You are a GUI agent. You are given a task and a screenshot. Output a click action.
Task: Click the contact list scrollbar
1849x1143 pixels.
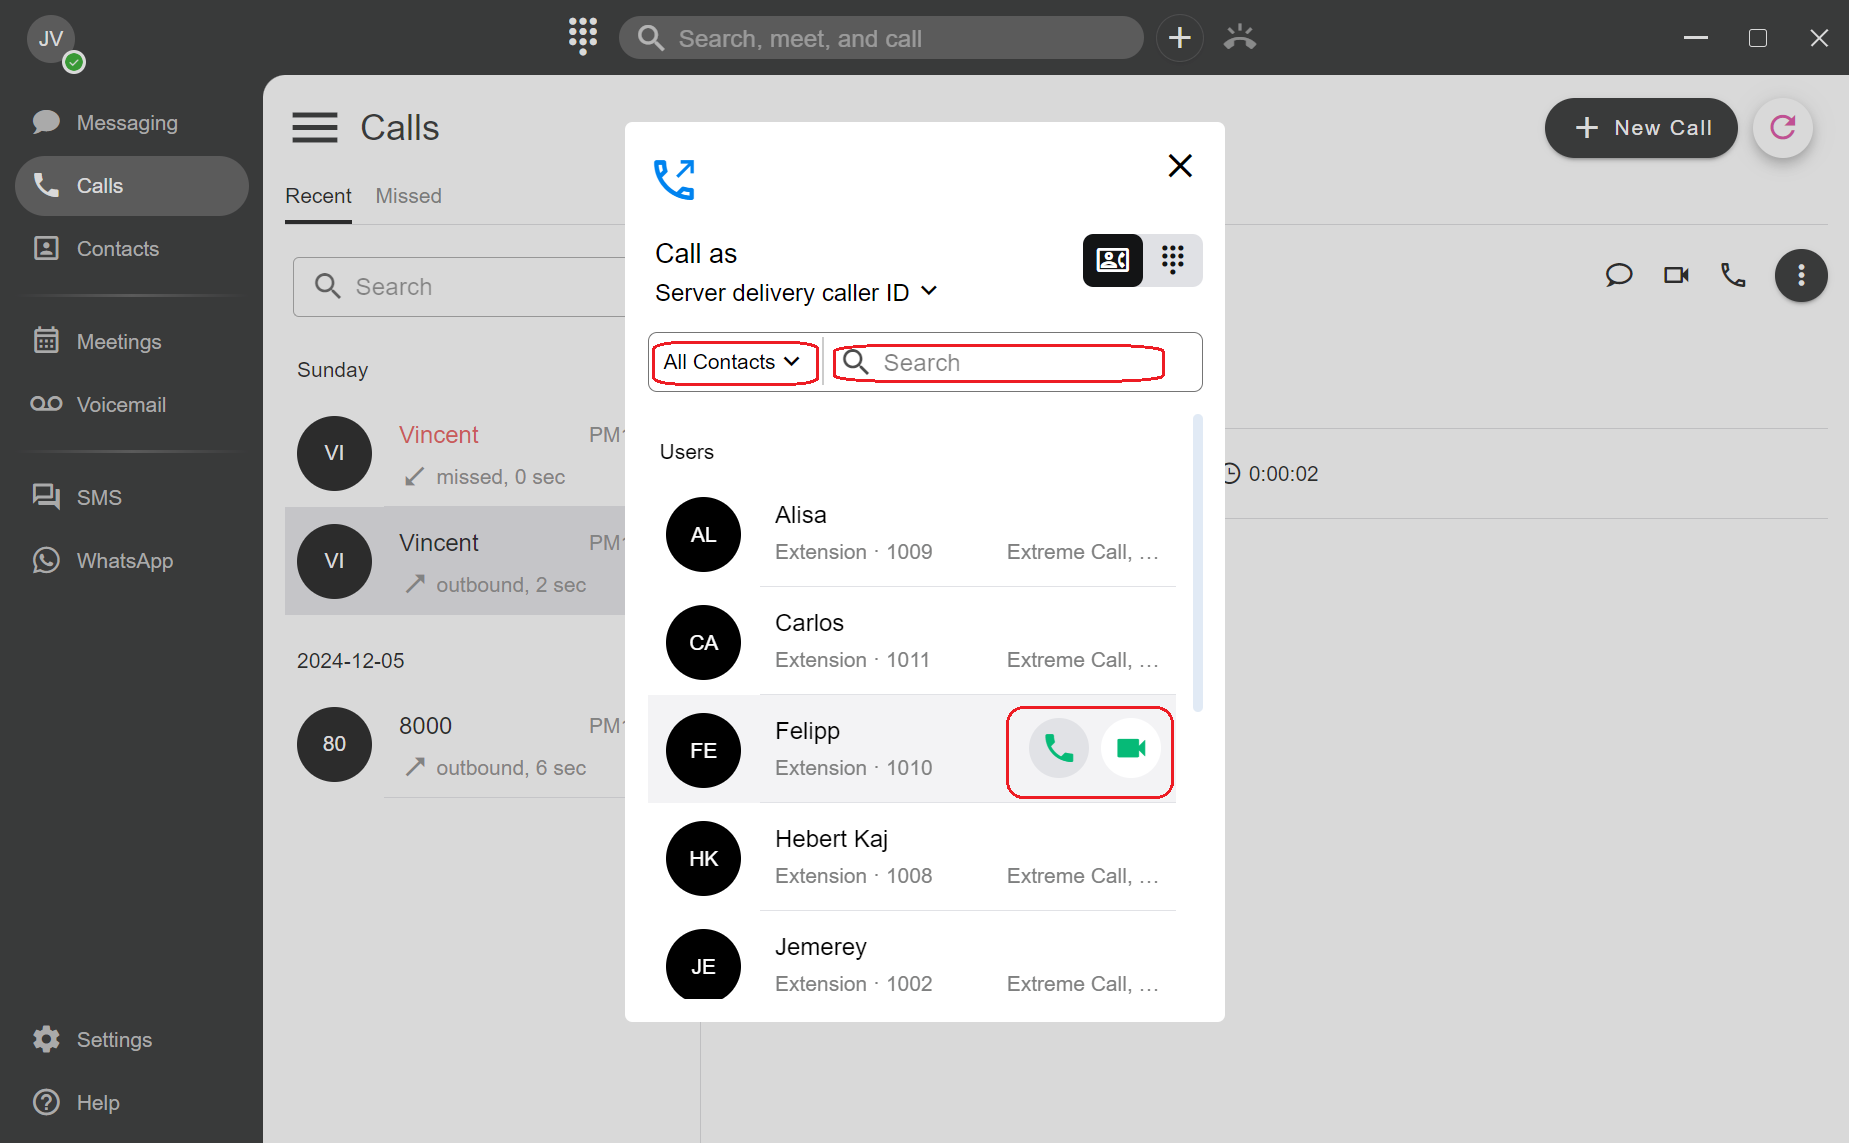[1197, 562]
